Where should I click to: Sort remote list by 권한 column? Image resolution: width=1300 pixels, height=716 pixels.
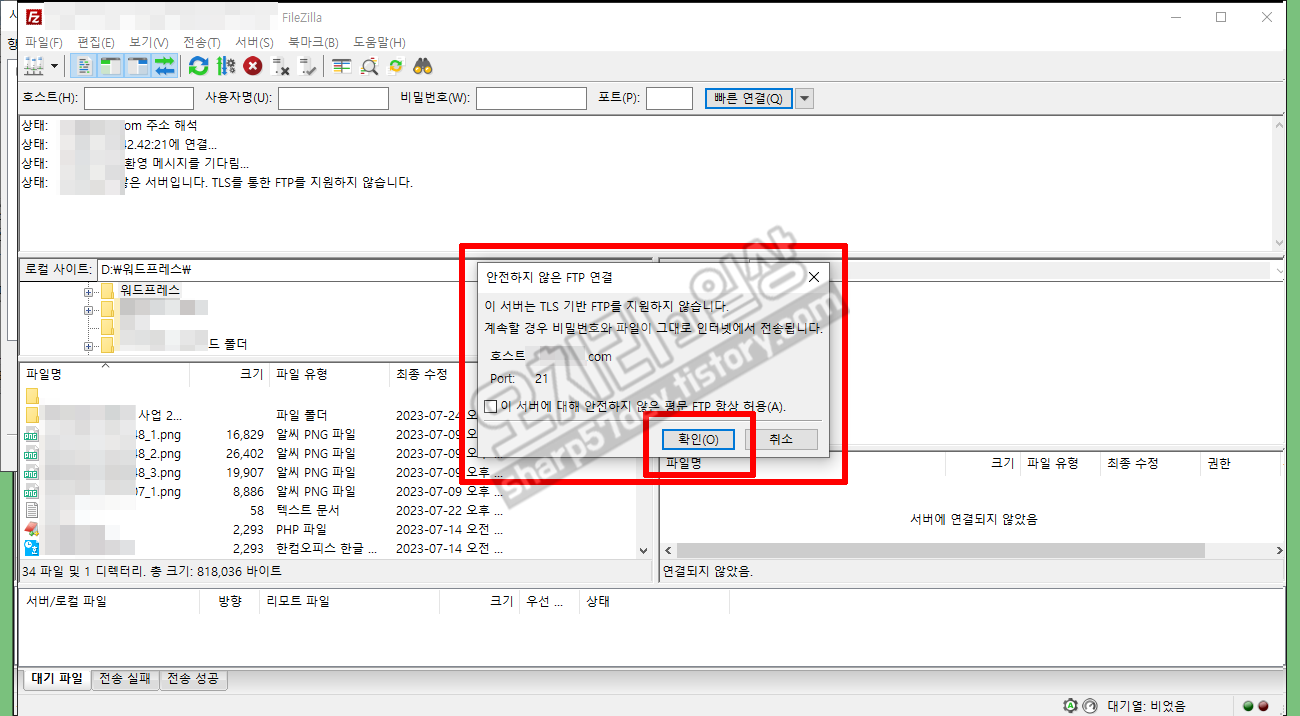1241,463
